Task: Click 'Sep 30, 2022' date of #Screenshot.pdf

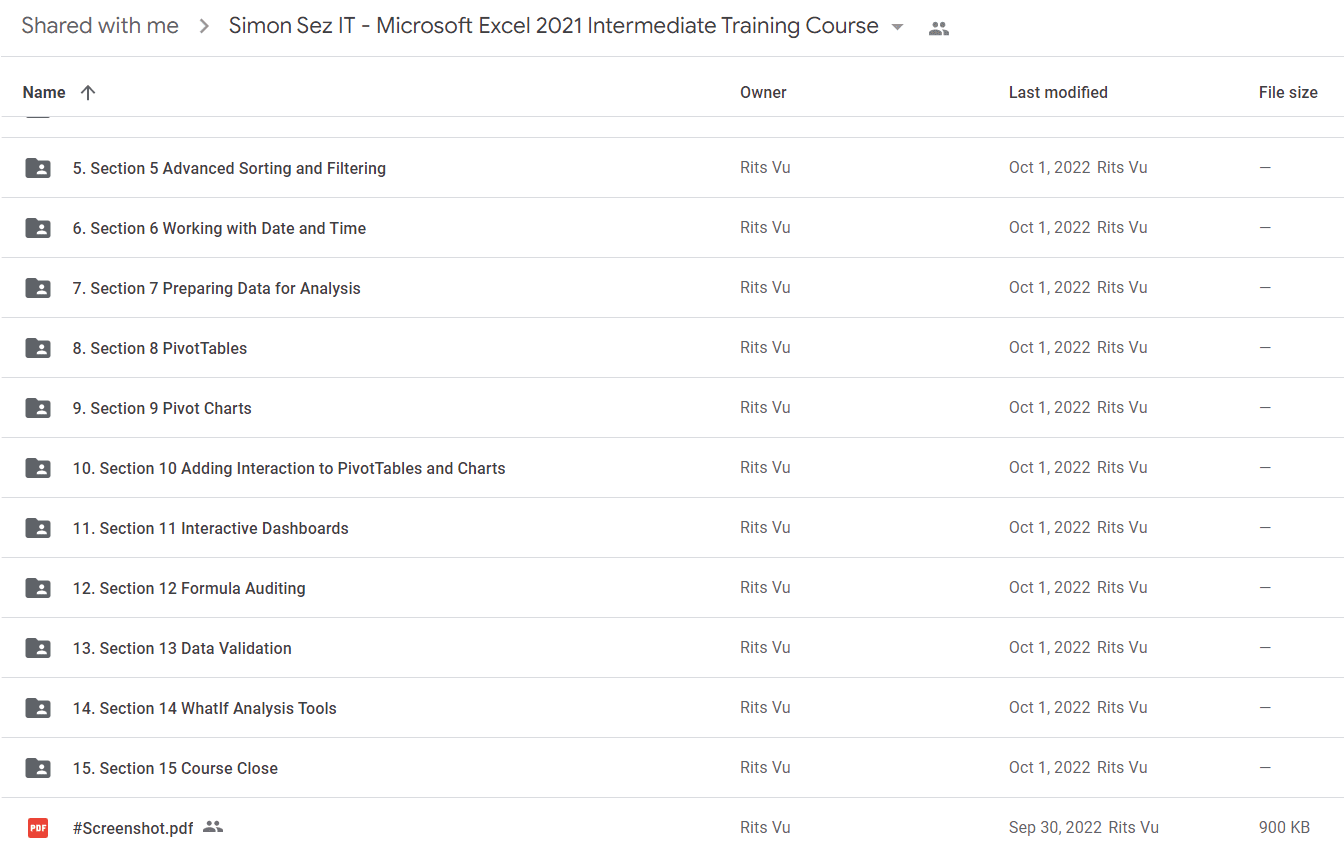Action: [x=1055, y=828]
